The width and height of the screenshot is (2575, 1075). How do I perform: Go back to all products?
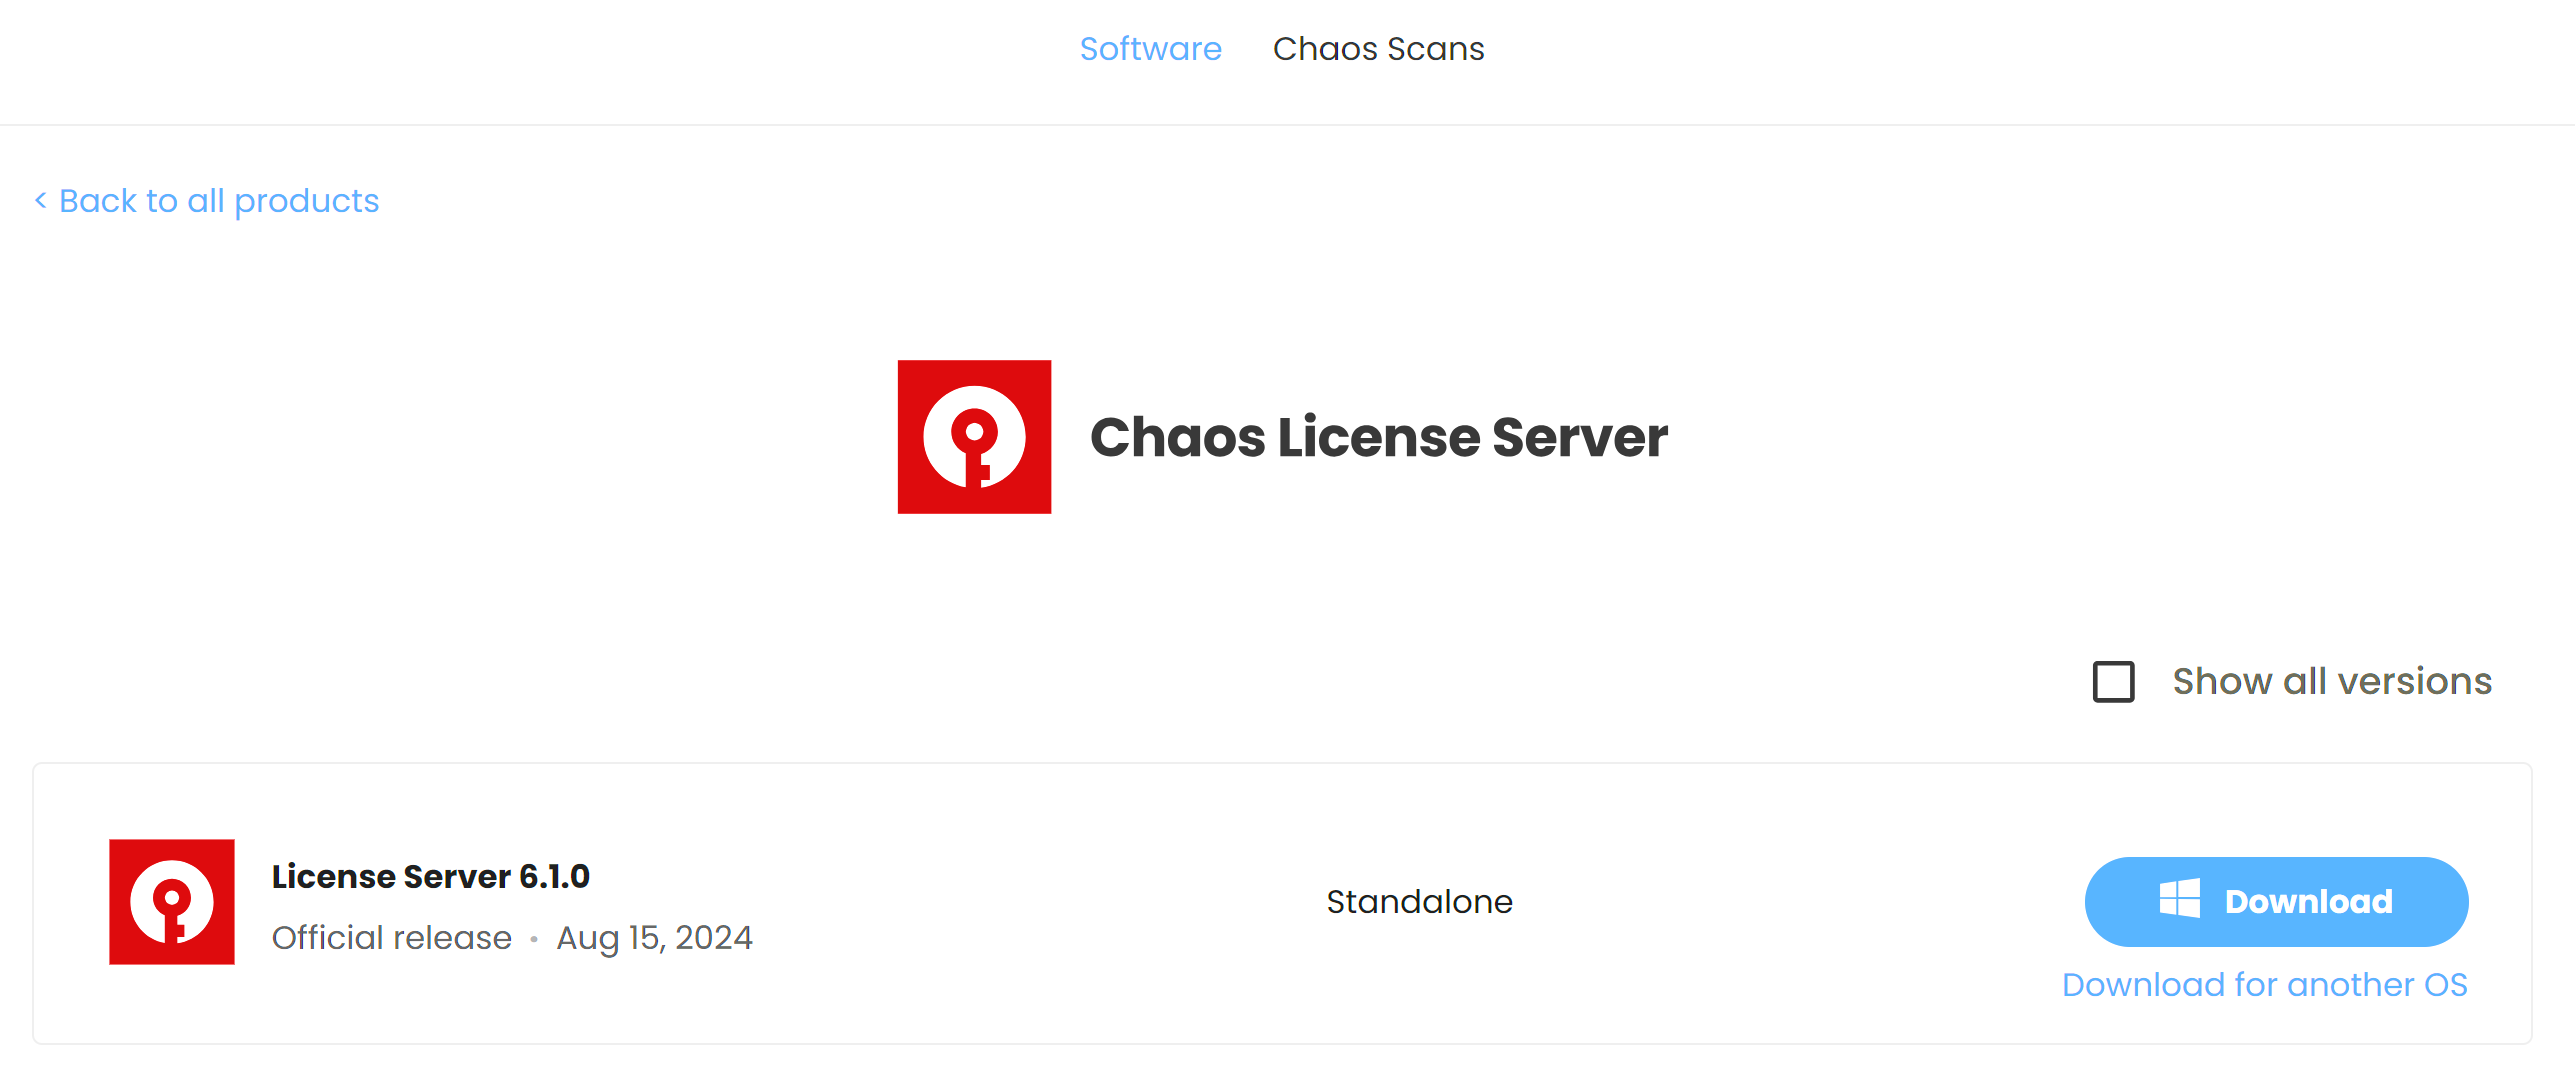pos(207,201)
